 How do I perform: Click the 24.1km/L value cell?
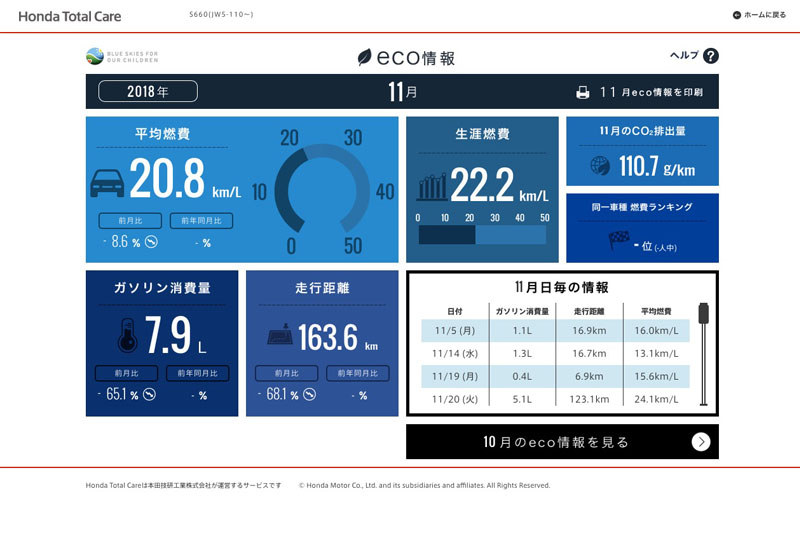point(656,399)
